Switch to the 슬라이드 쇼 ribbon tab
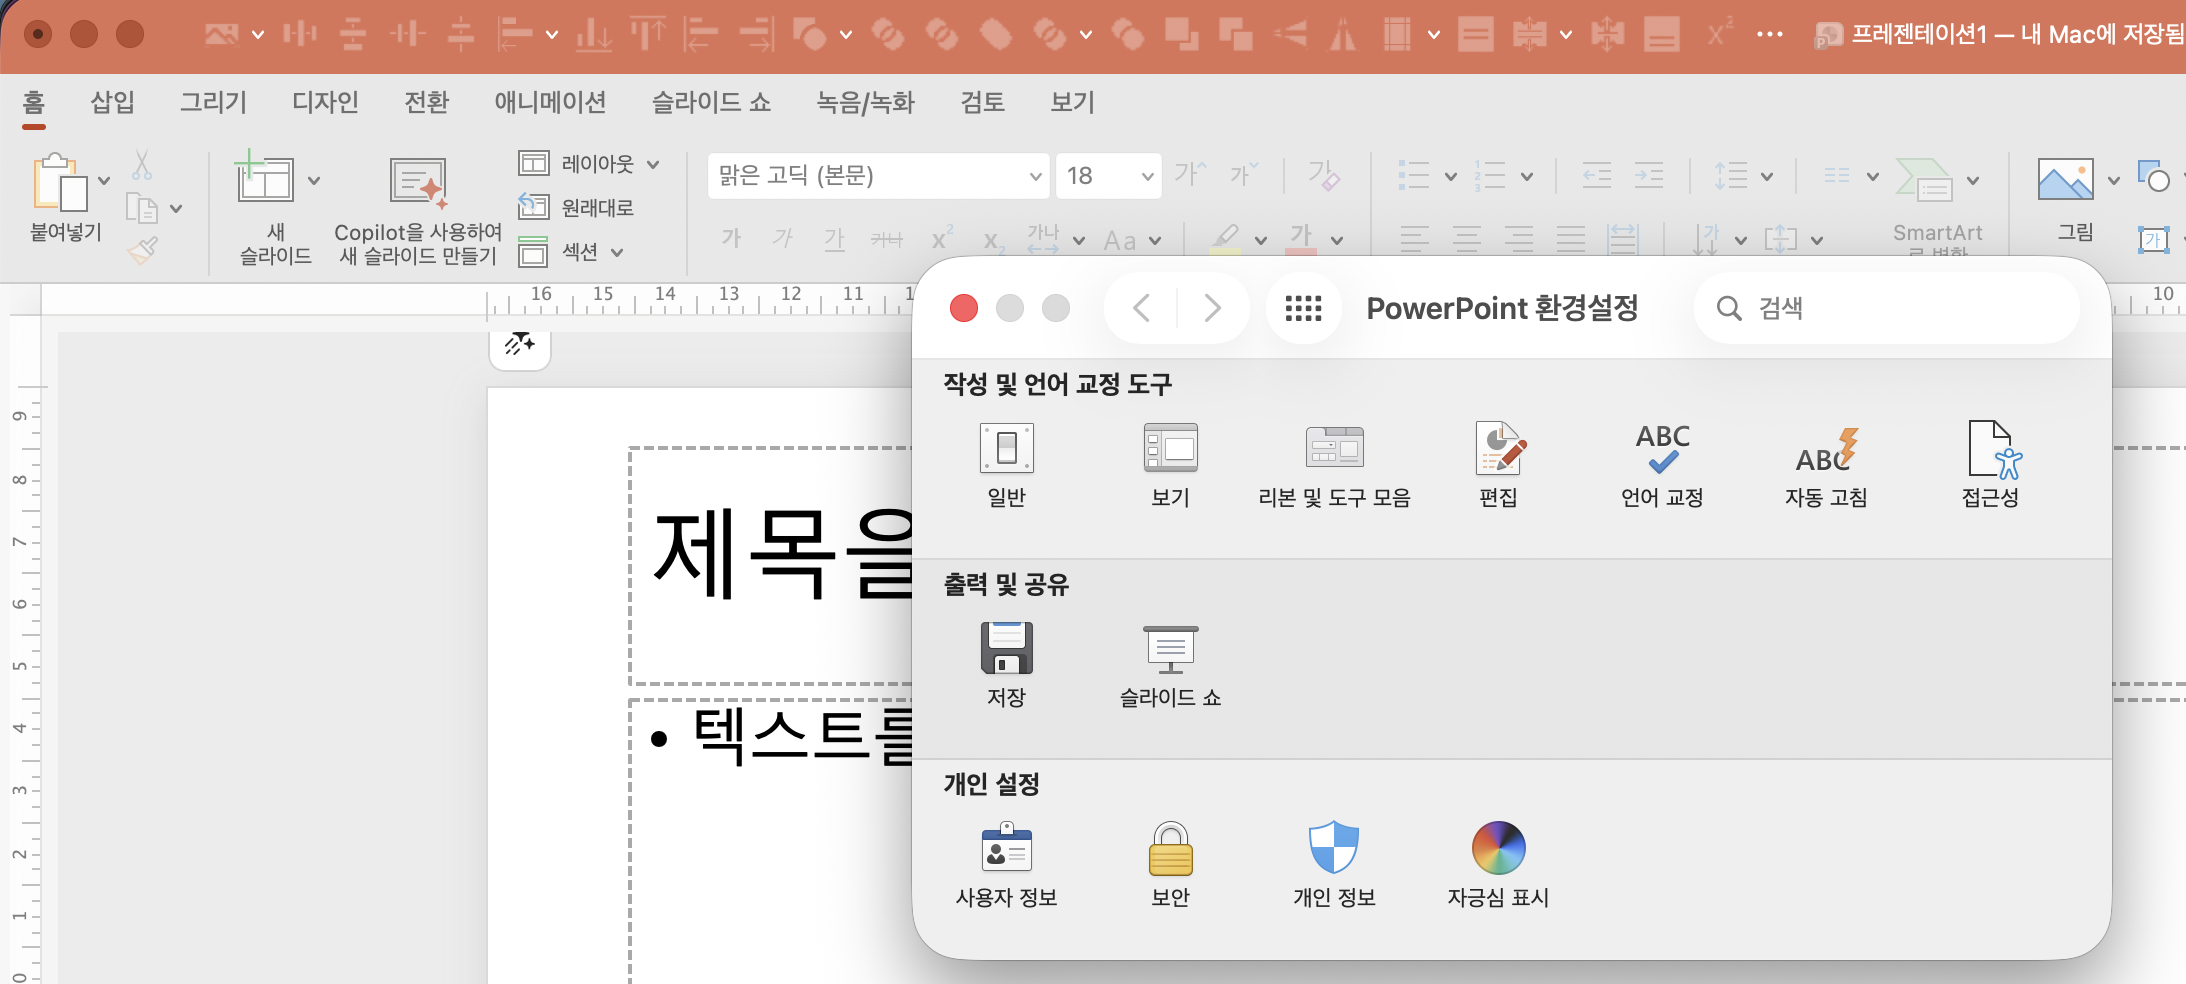Screen dimensions: 2186x984 pos(712,102)
